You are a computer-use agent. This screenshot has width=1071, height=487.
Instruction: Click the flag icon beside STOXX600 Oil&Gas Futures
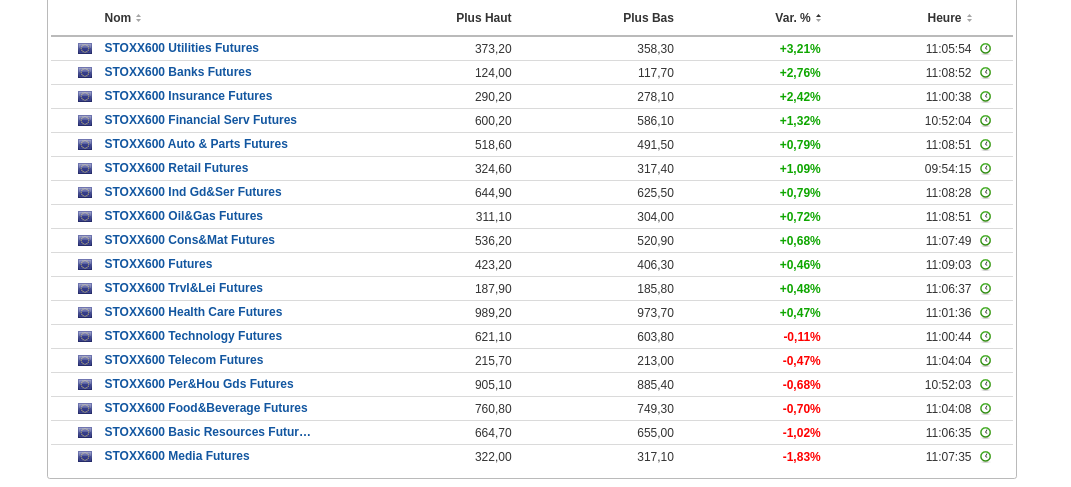pyautogui.click(x=85, y=217)
